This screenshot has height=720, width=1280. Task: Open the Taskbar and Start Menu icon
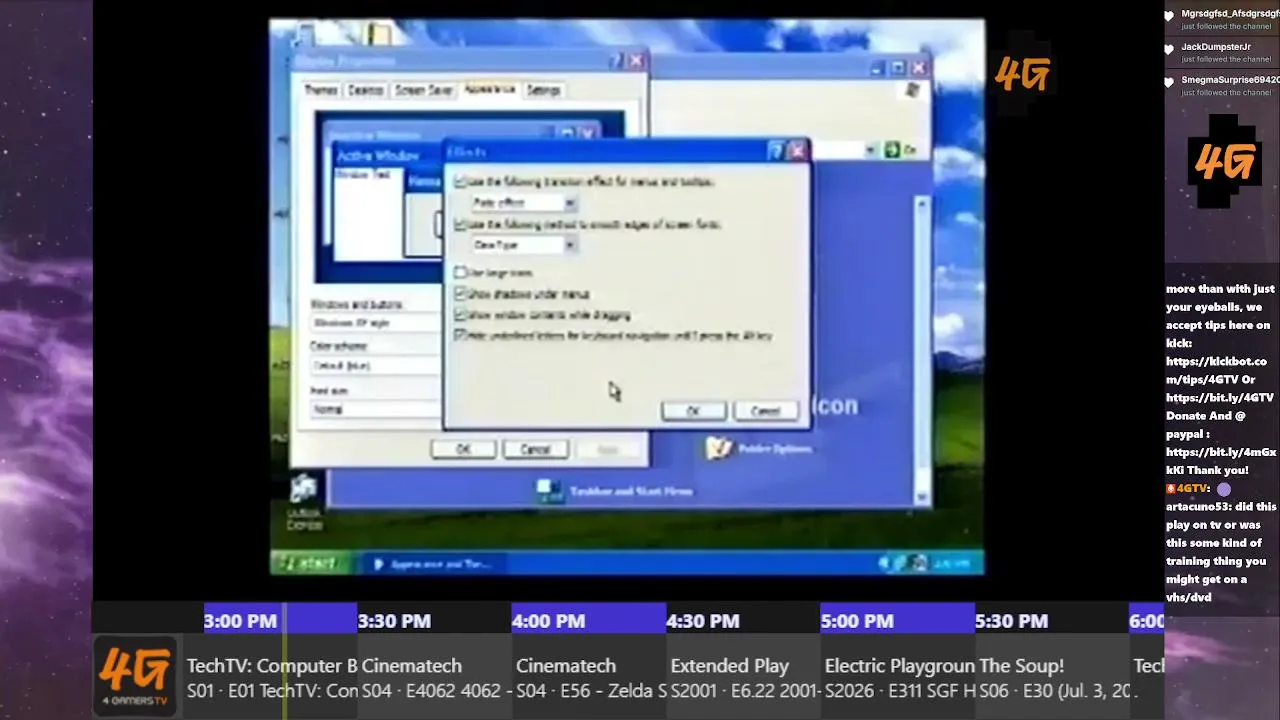tap(548, 490)
